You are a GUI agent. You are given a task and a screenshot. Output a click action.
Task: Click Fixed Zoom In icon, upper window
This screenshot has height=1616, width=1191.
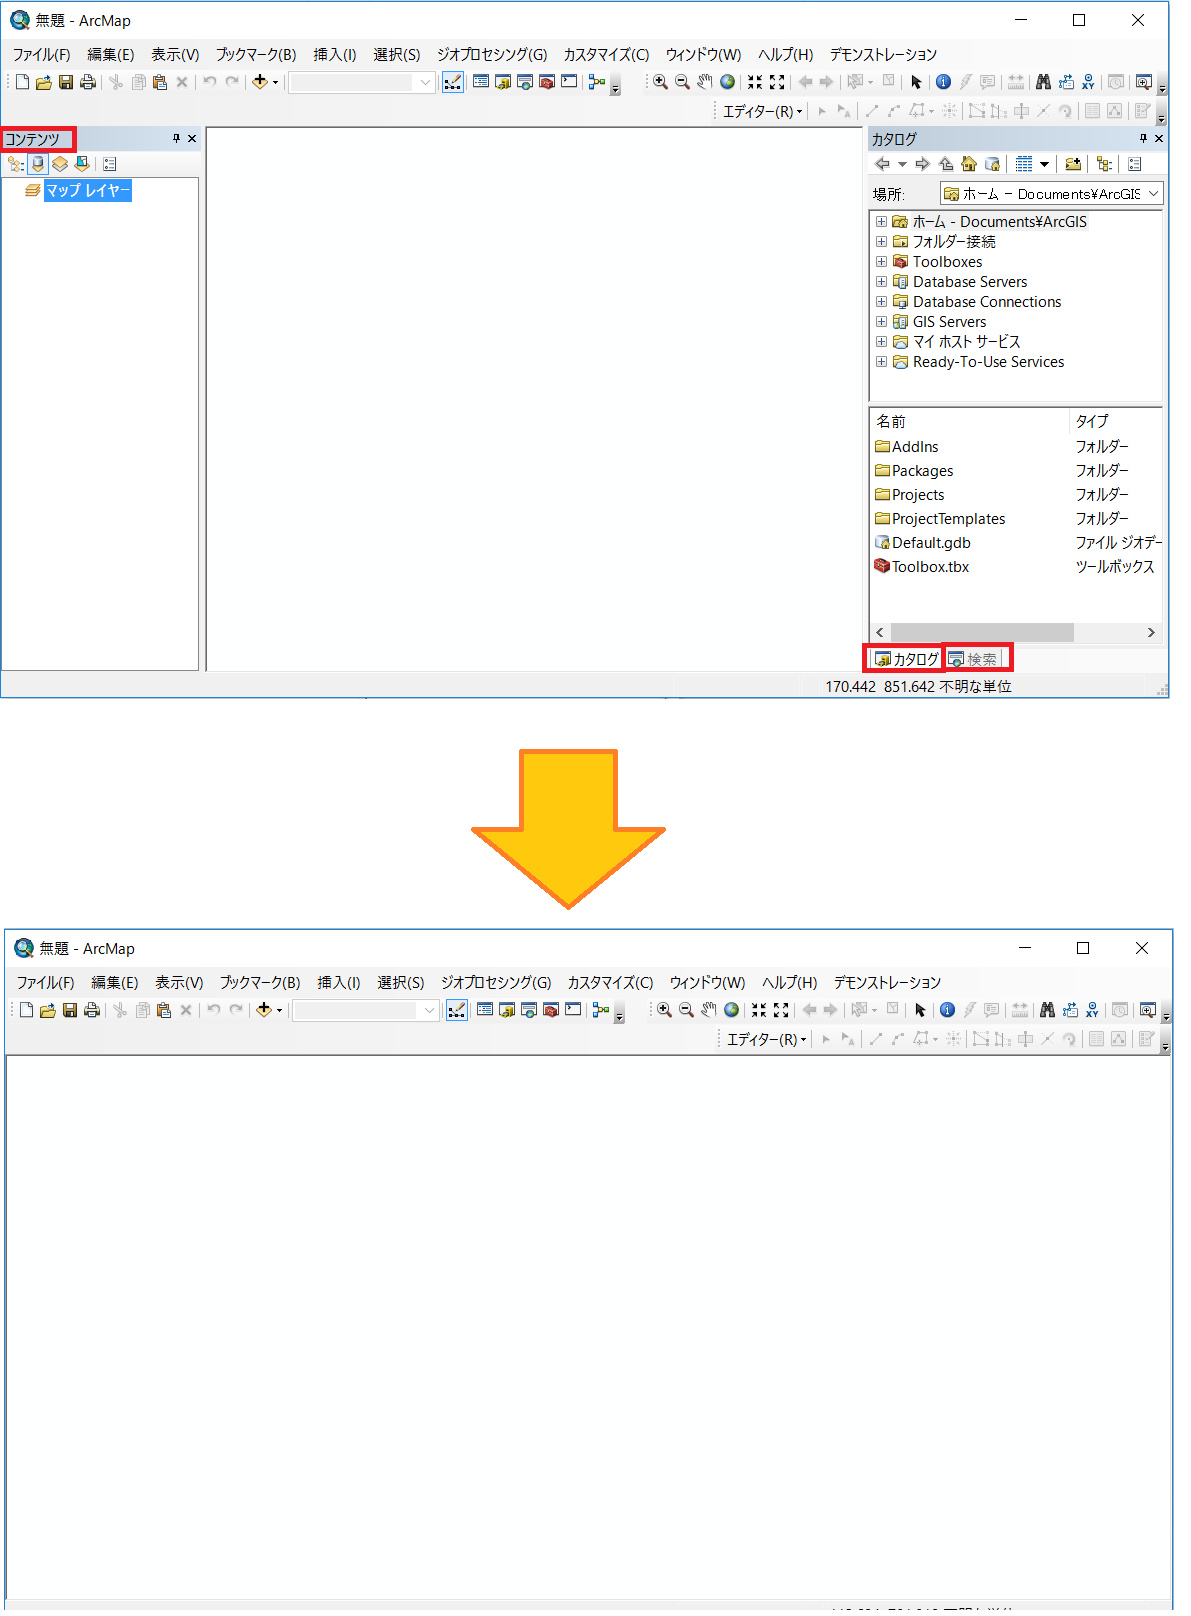(x=755, y=82)
